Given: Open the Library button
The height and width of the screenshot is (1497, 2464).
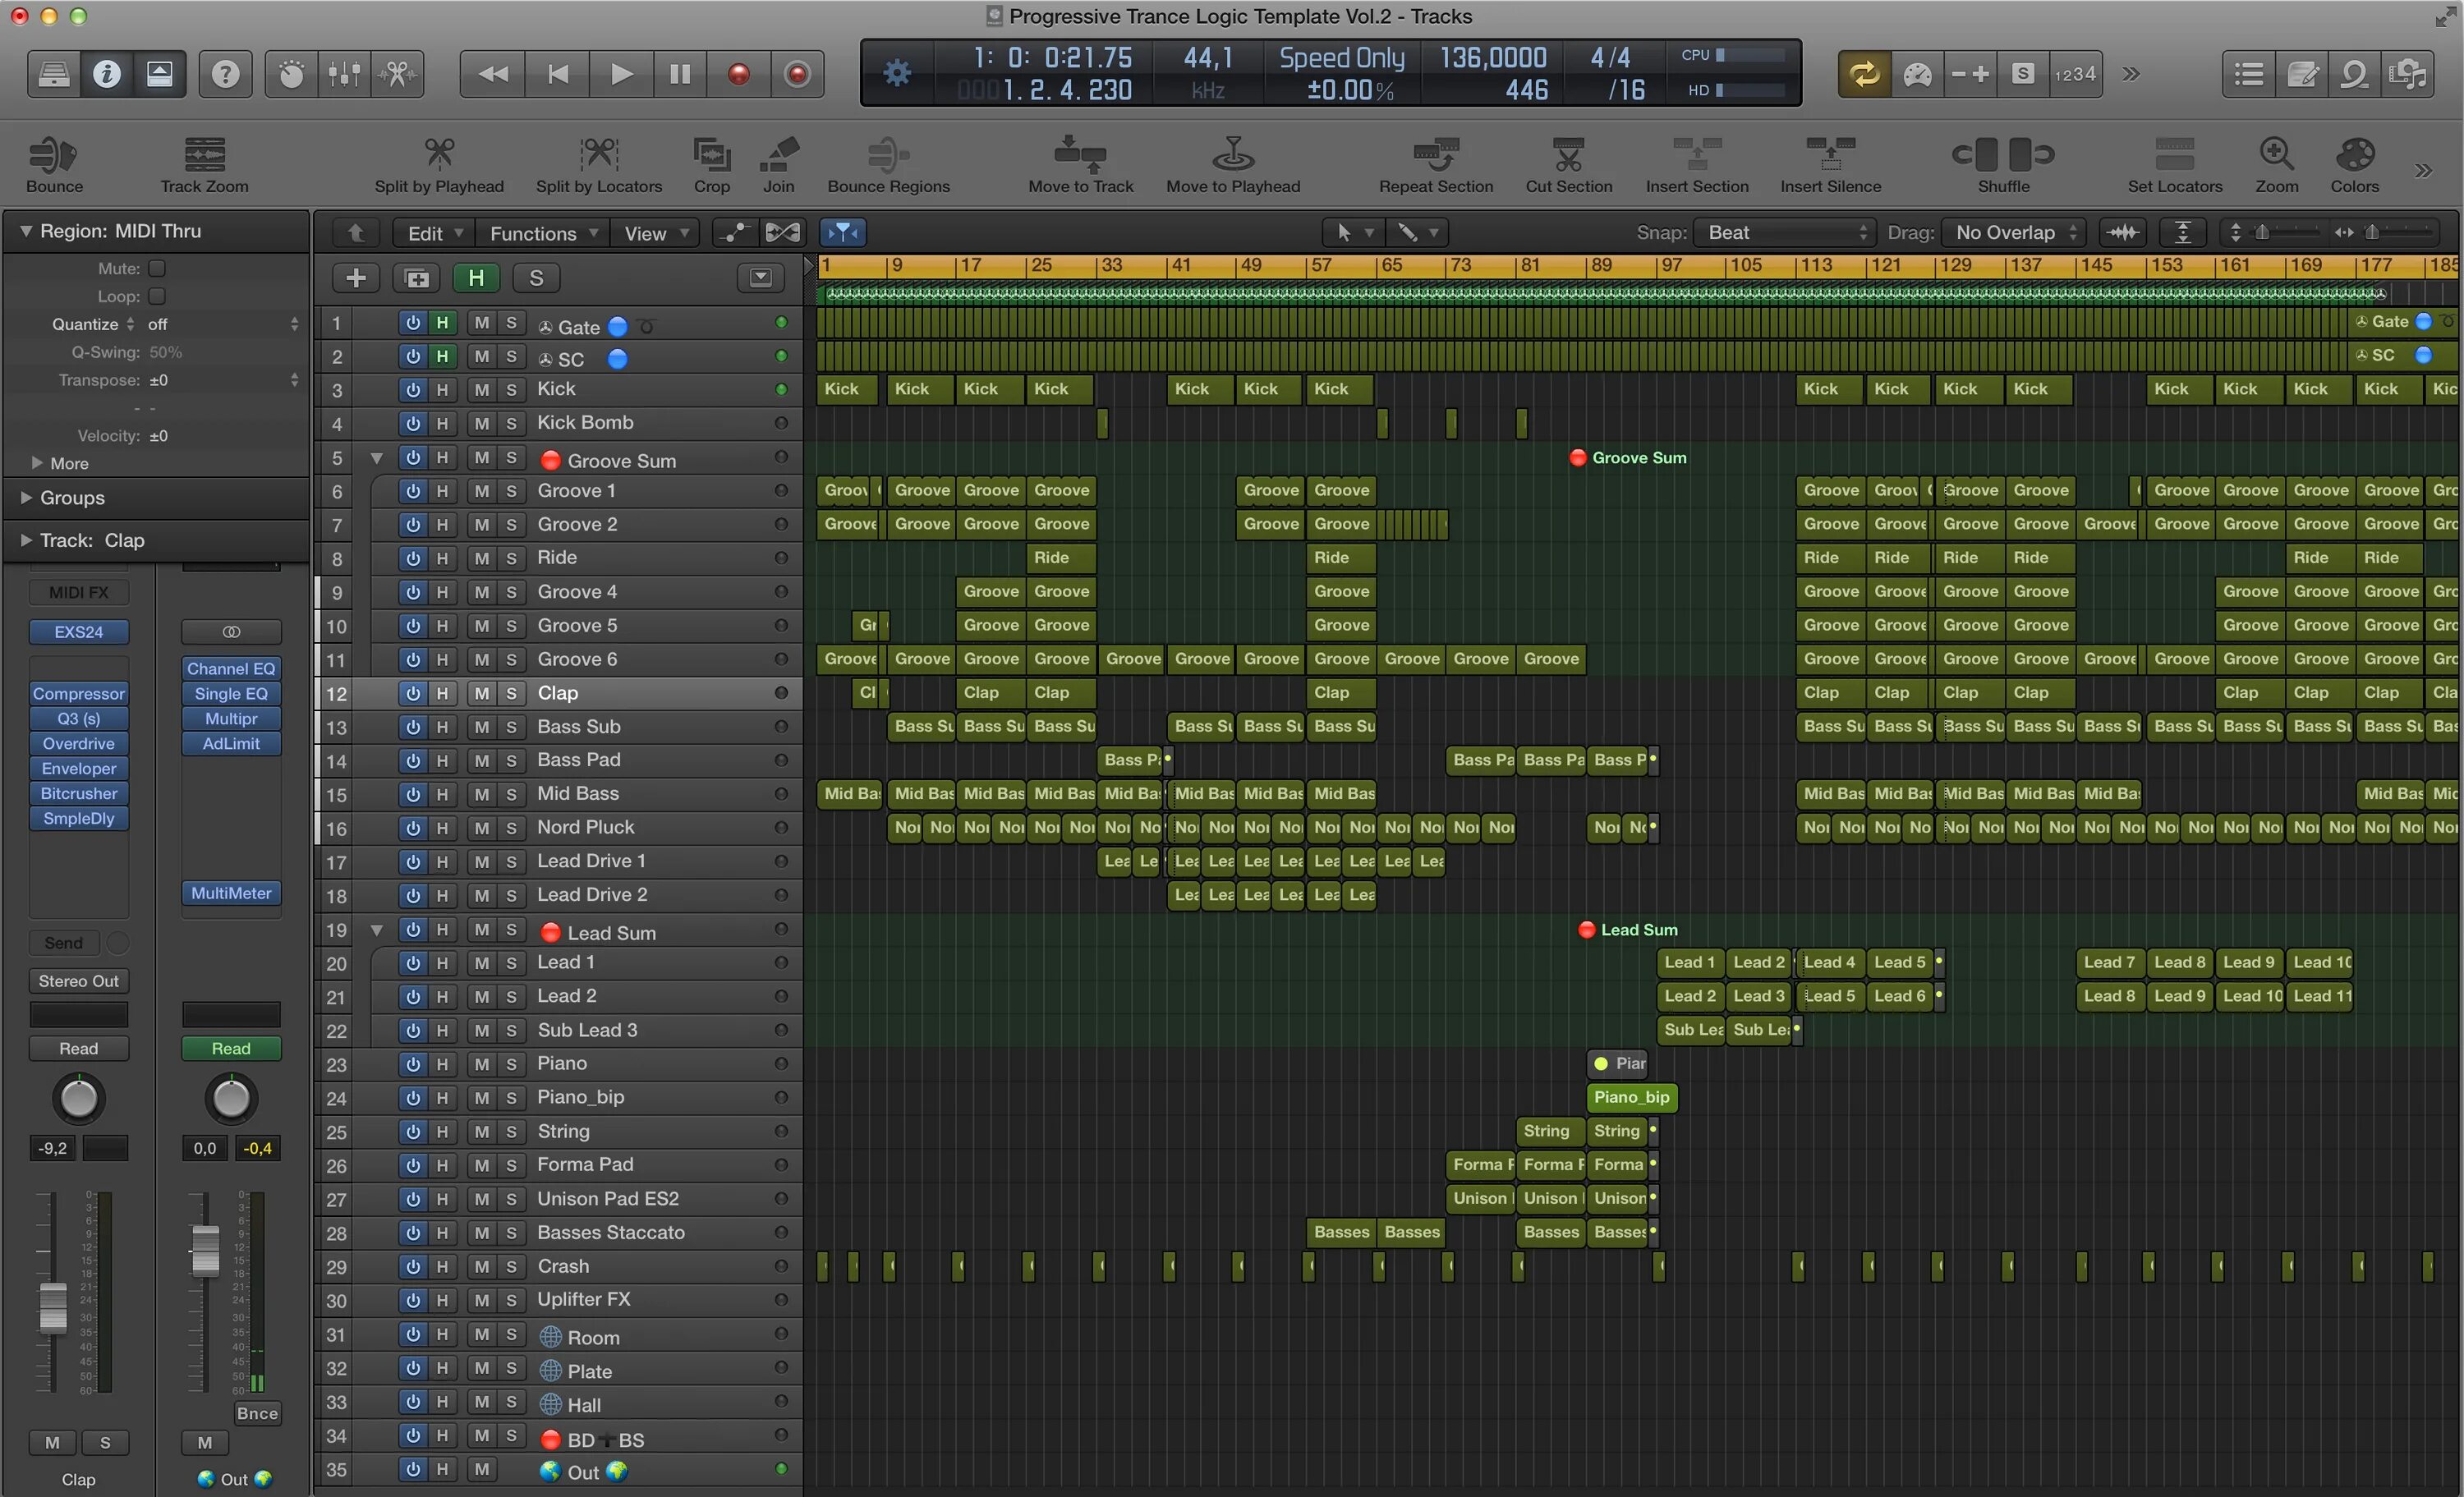Looking at the screenshot, I should point(54,74).
